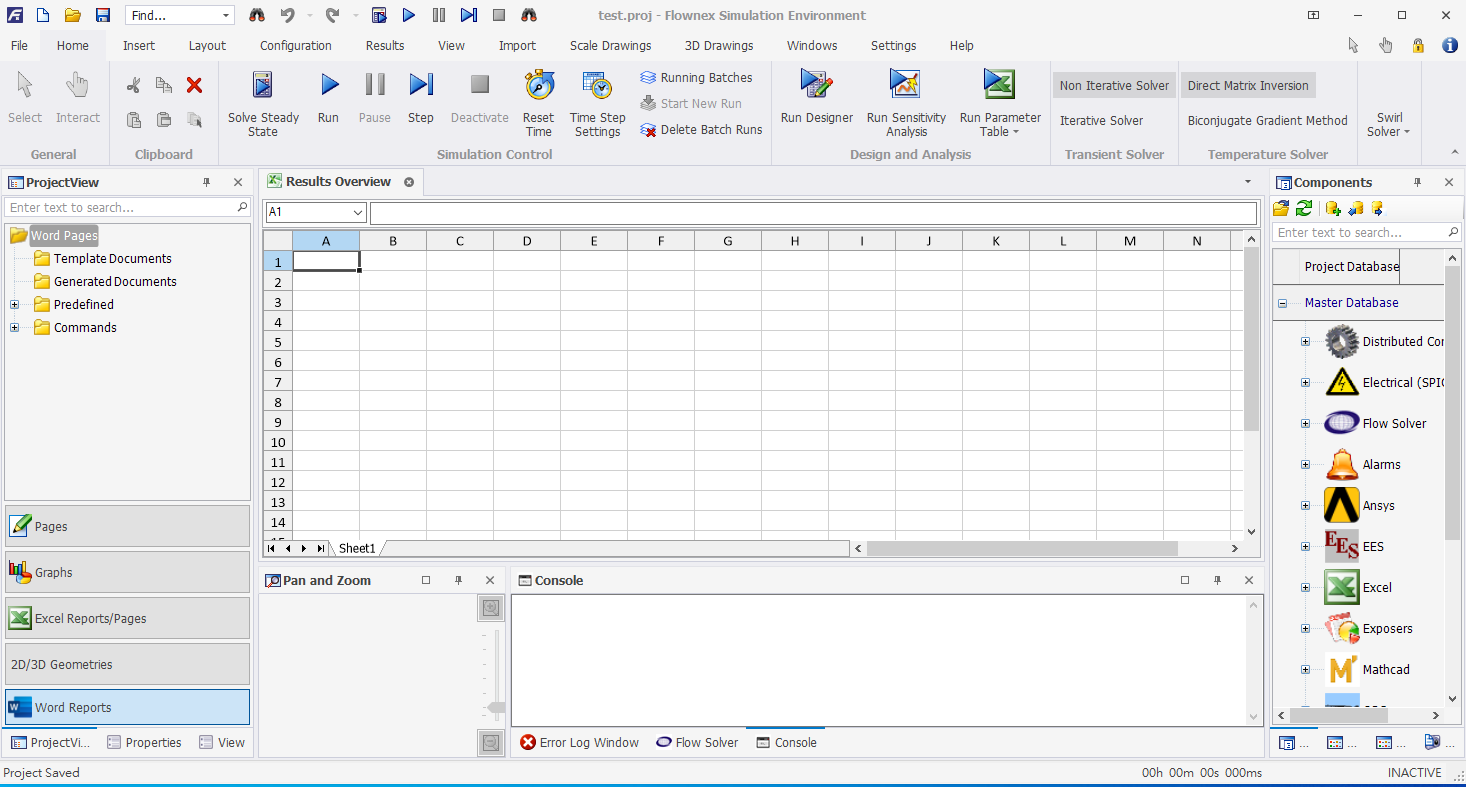Click the Results Overview vertical scrollbar
This screenshot has height=787, width=1466.
pos(1251,338)
